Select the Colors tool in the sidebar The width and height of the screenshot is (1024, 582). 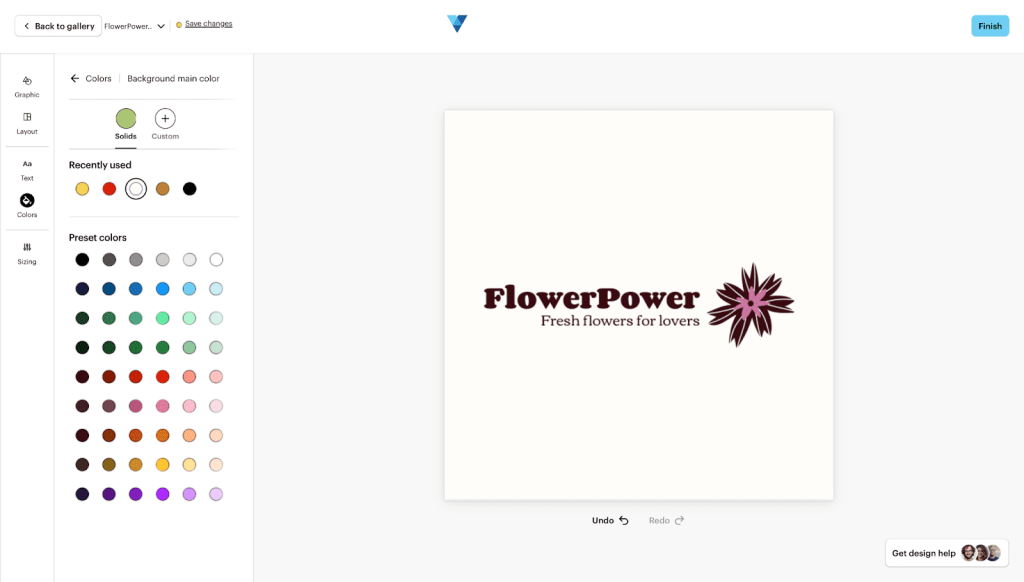click(27, 207)
